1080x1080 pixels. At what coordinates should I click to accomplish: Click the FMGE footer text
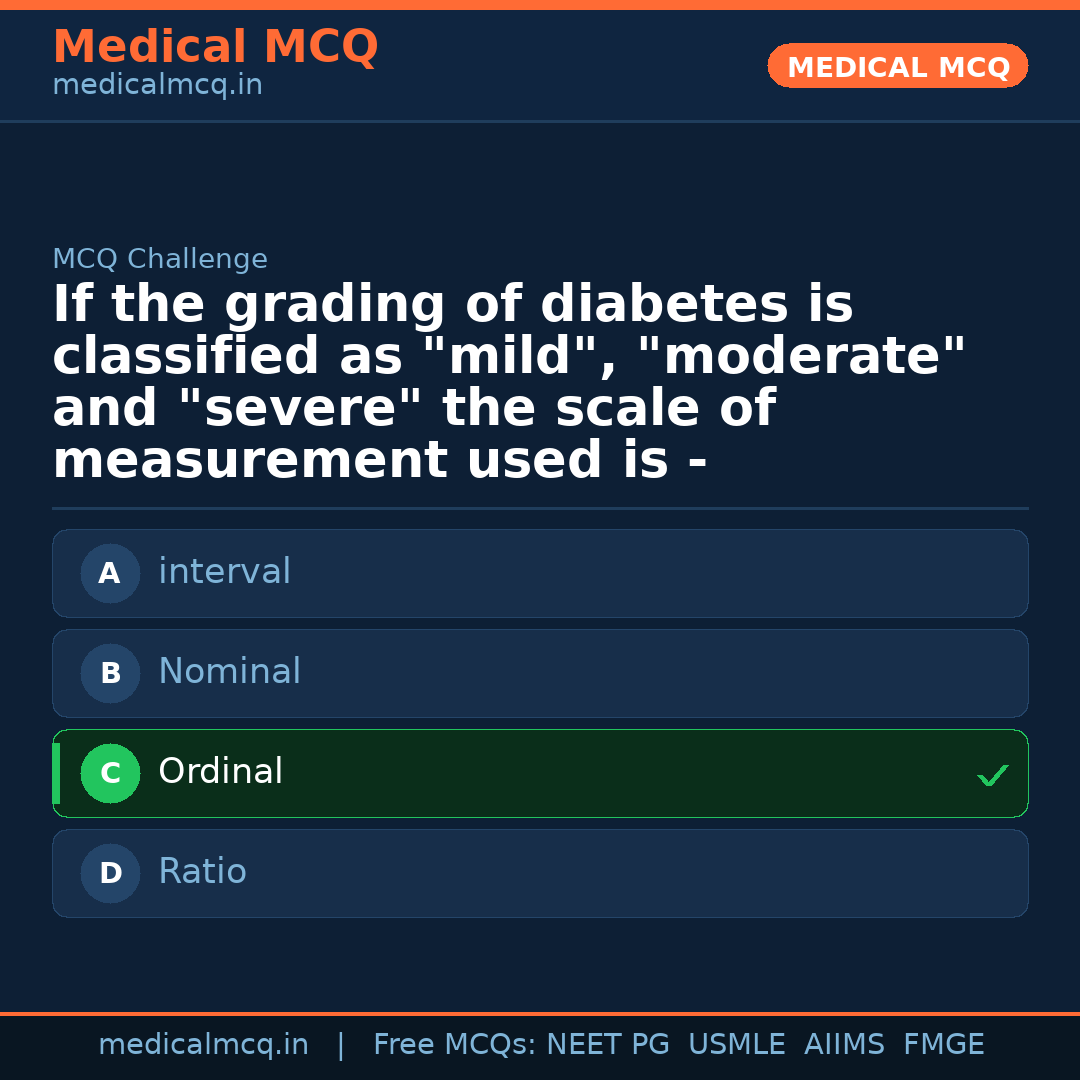pyautogui.click(x=943, y=1045)
